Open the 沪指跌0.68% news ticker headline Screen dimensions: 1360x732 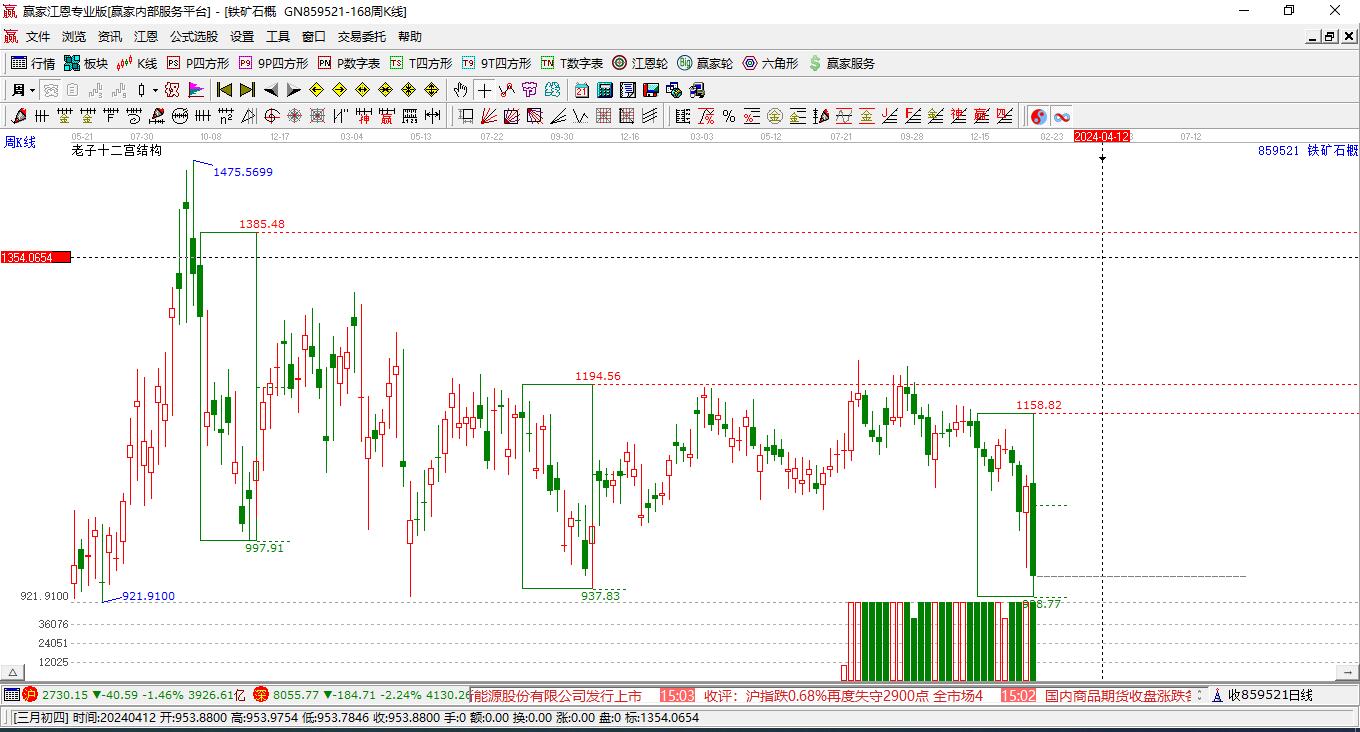[x=844, y=695]
